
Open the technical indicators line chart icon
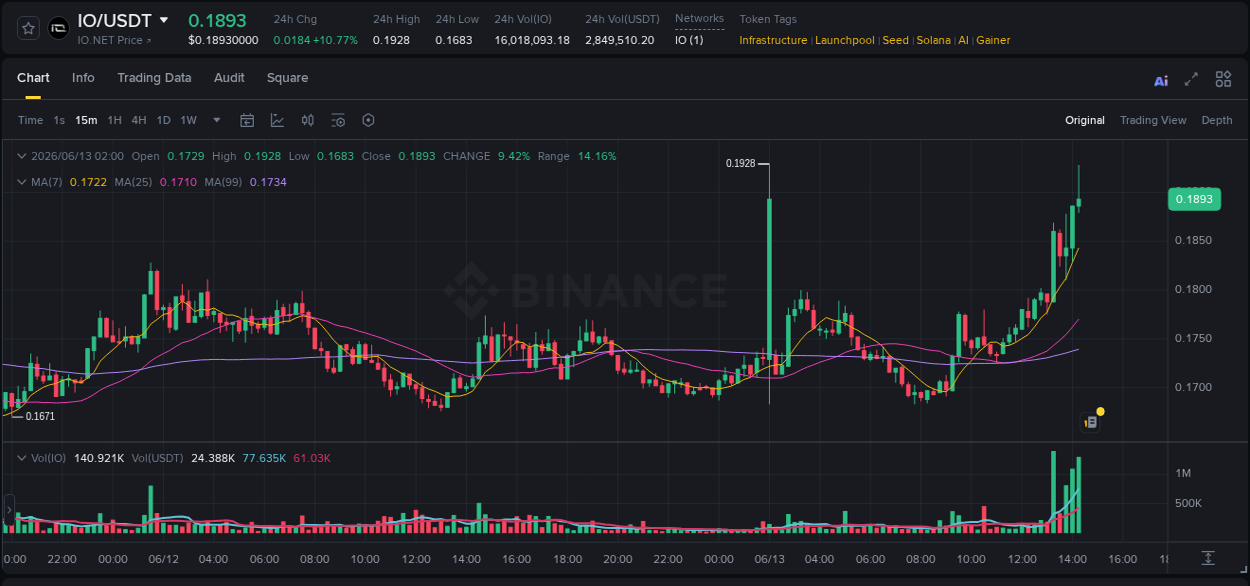[277, 120]
